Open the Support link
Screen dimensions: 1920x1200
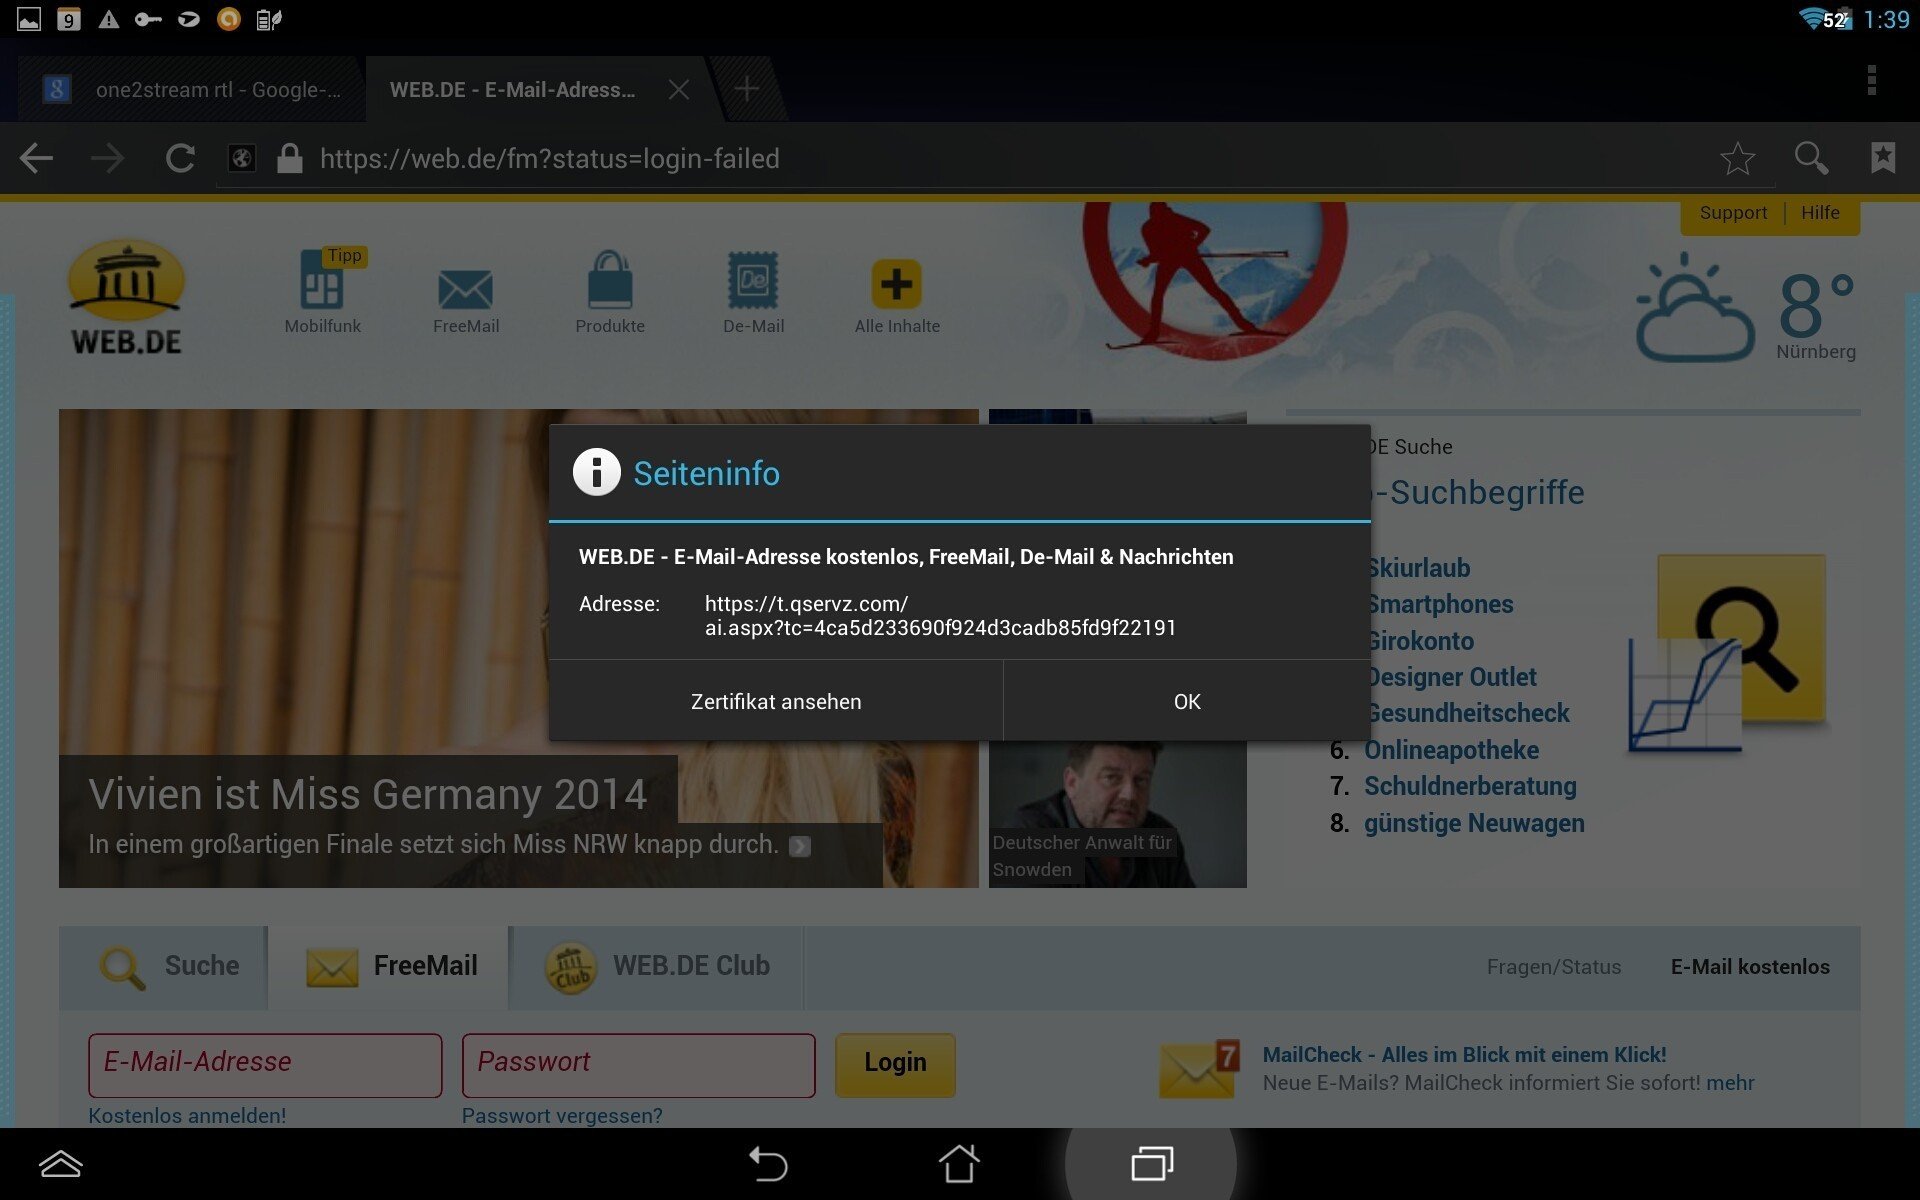point(1733,213)
